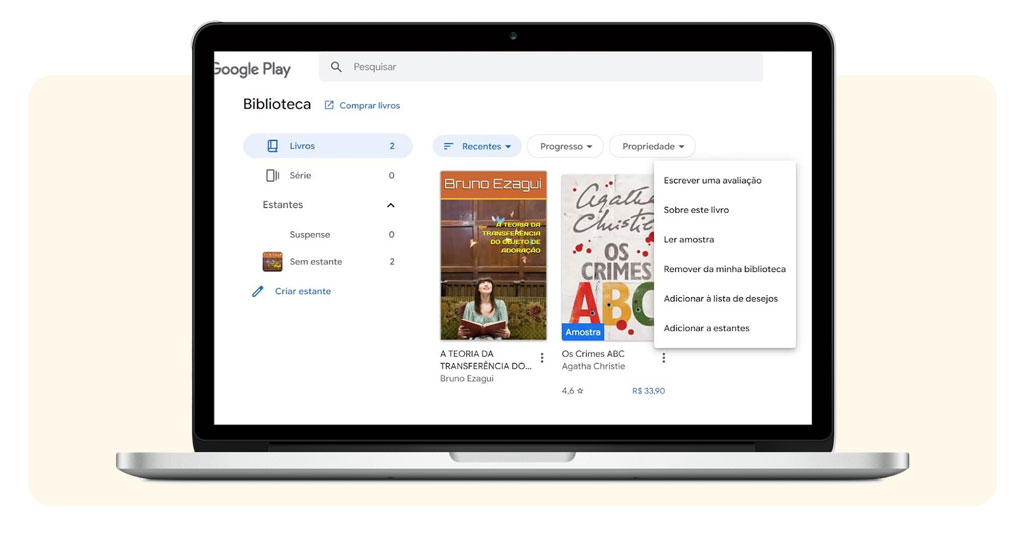Click the Livros count 2
This screenshot has width=1024, height=536.
point(392,146)
